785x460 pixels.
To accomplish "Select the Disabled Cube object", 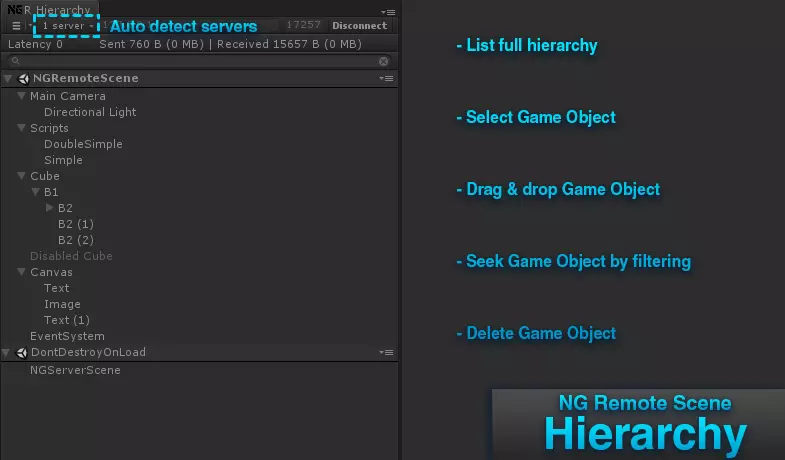I will [x=71, y=256].
